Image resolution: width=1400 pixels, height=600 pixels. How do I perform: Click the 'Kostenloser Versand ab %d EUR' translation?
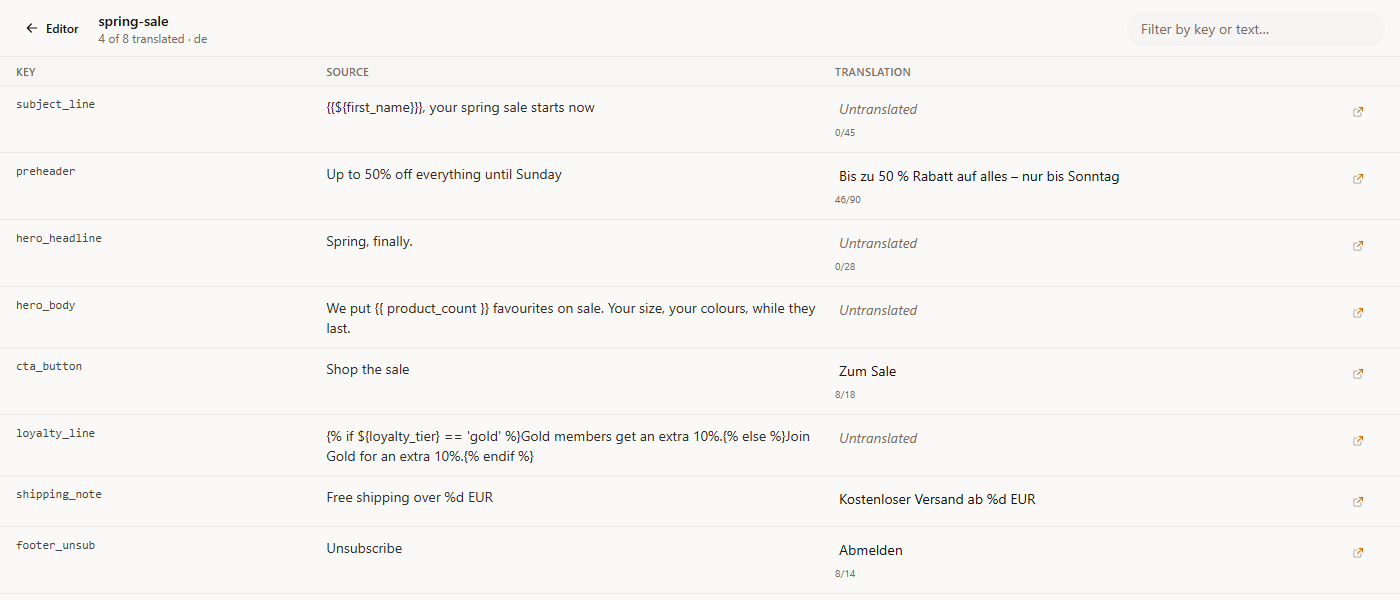(x=937, y=499)
